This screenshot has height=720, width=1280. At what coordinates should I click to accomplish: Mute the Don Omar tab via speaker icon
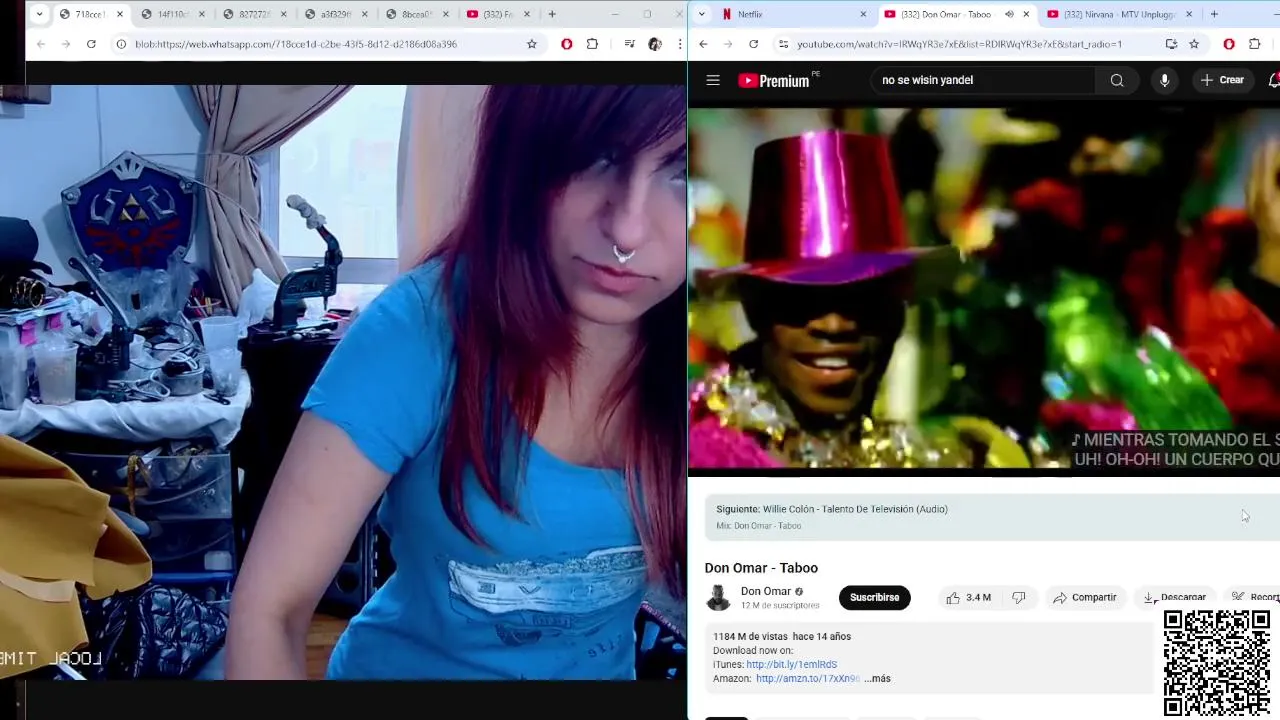point(1008,14)
